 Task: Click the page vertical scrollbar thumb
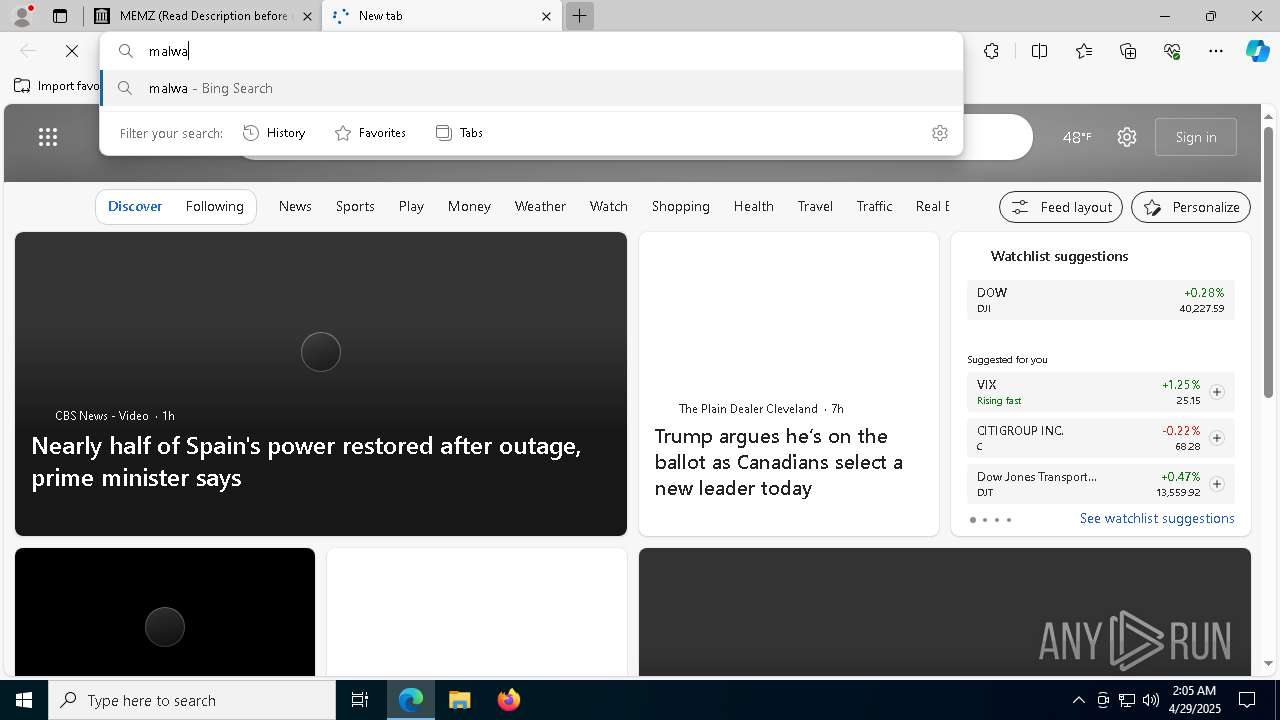tap(1269, 260)
